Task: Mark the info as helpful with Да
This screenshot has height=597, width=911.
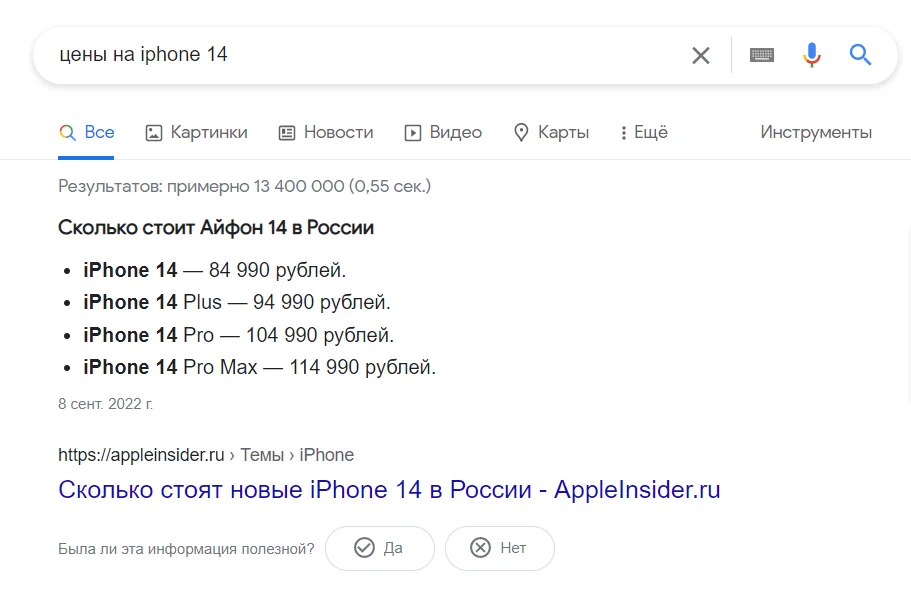Action: pos(380,548)
